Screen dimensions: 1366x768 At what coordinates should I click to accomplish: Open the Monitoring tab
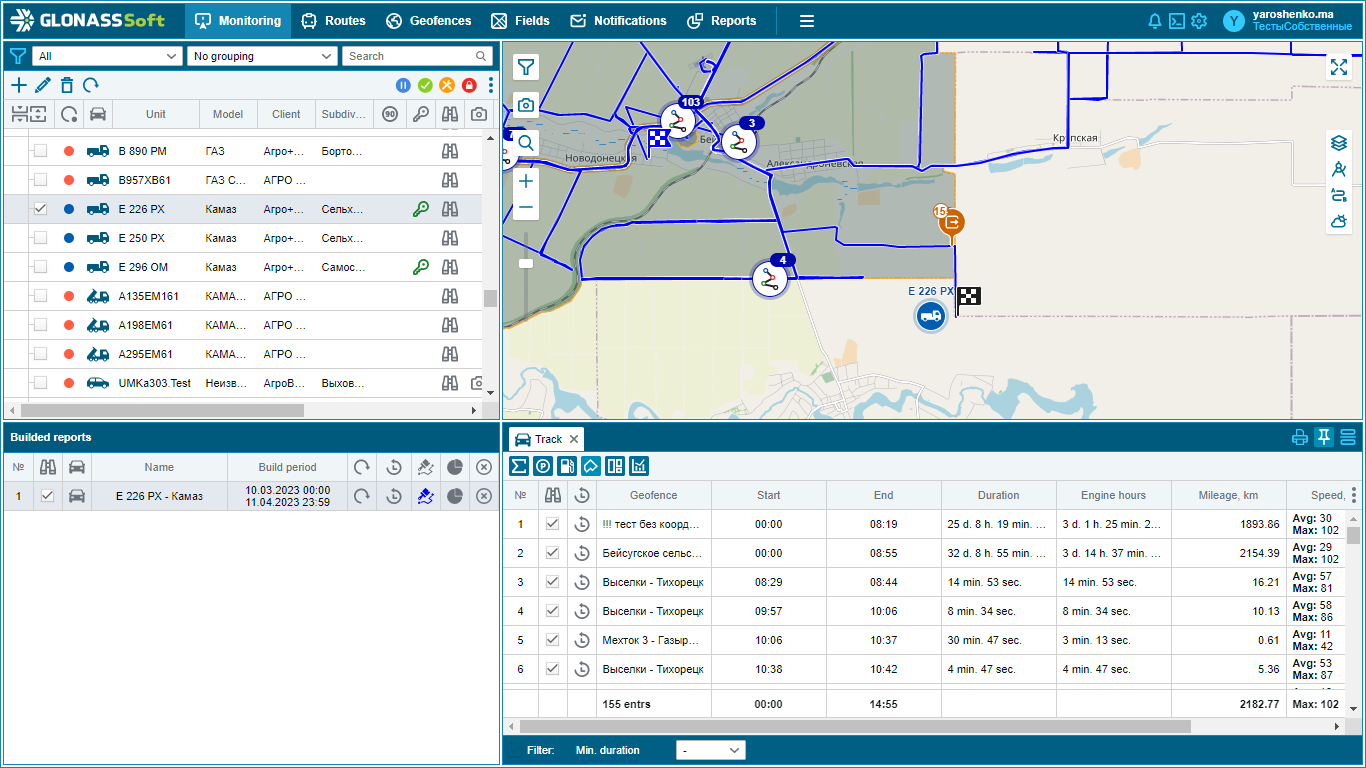238,21
